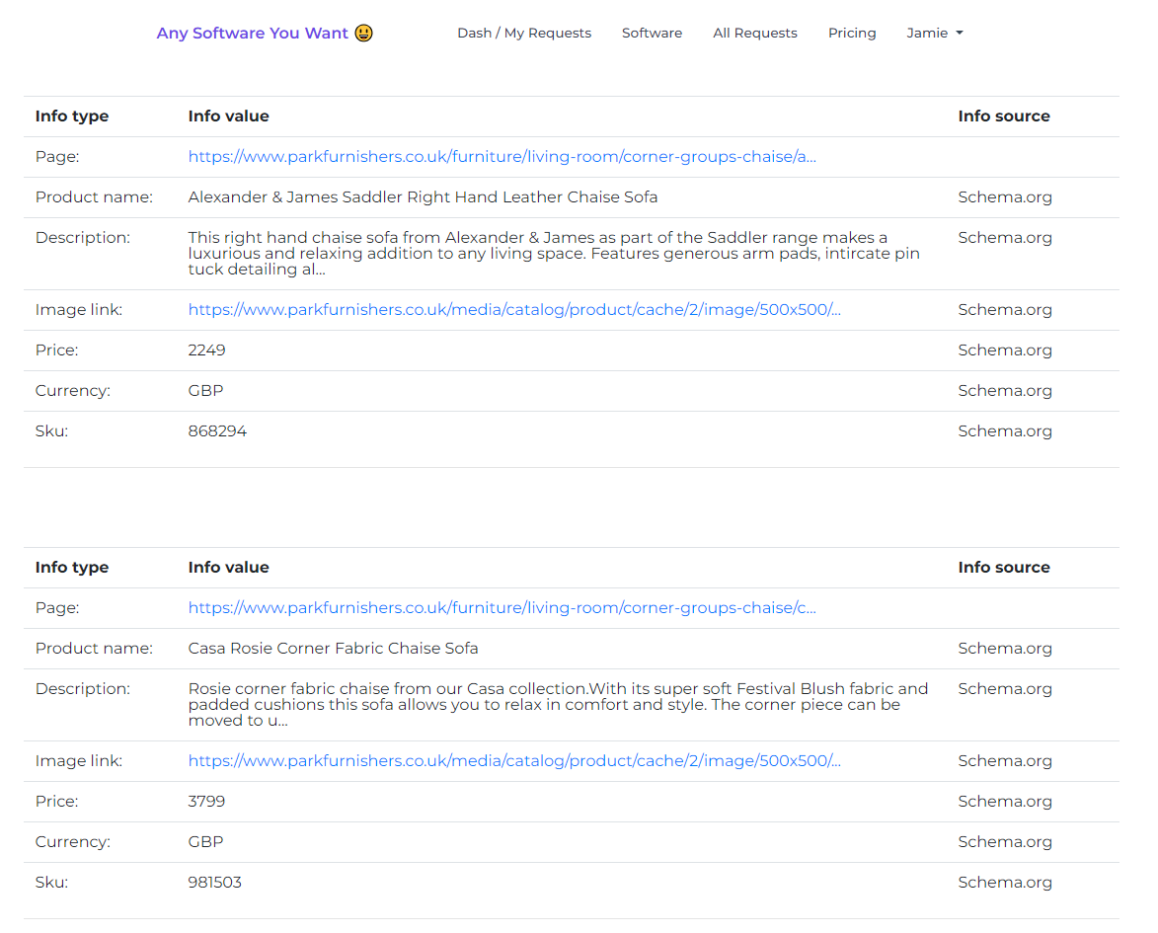The width and height of the screenshot is (1158, 933).
Task: Click Schema.org source beside Sku 981503
Action: pyautogui.click(x=1004, y=883)
